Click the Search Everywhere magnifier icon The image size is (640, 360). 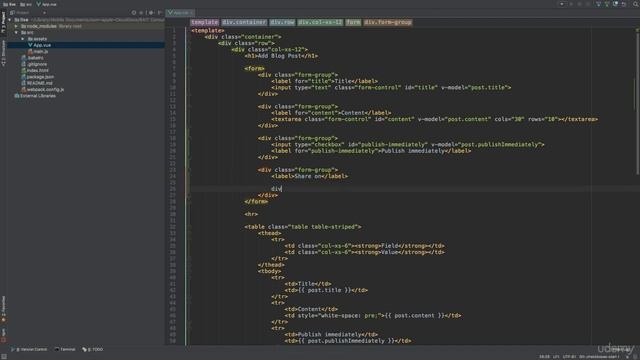(x=636, y=4)
